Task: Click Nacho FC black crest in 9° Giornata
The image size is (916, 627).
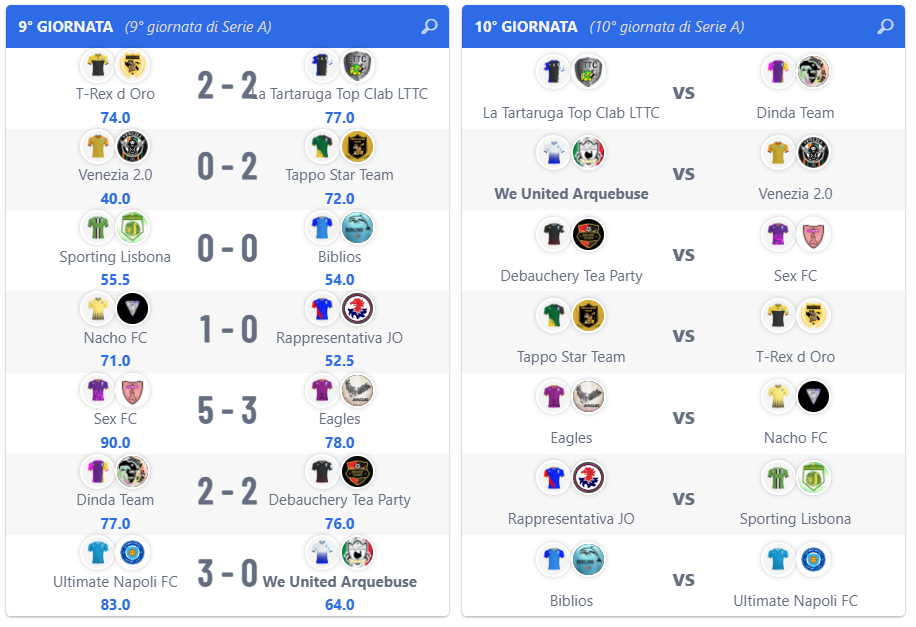Action: point(132,309)
